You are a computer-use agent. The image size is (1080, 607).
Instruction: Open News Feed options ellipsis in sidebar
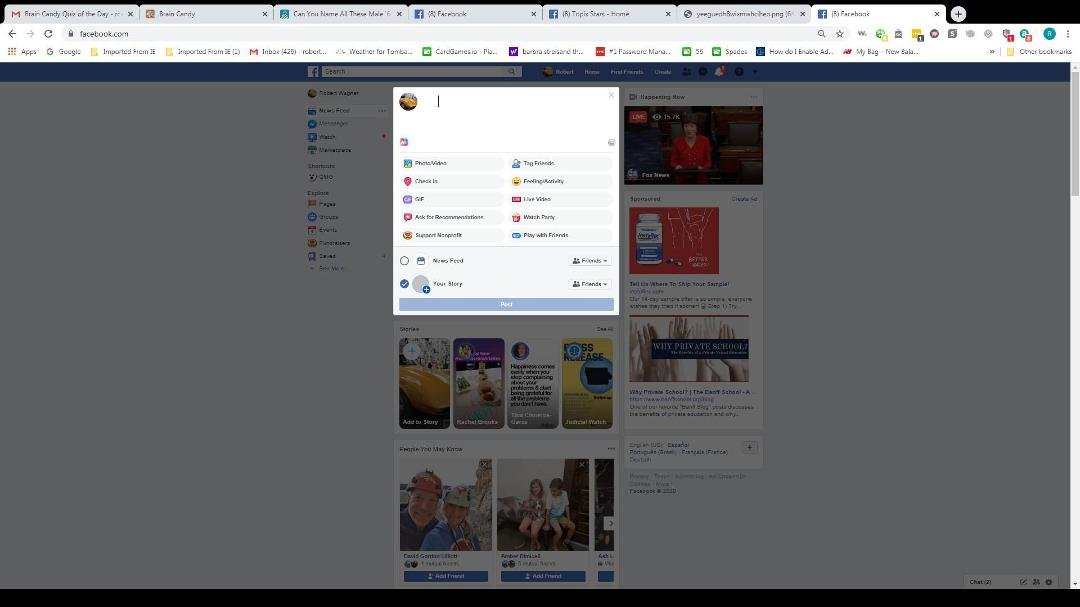coord(382,111)
